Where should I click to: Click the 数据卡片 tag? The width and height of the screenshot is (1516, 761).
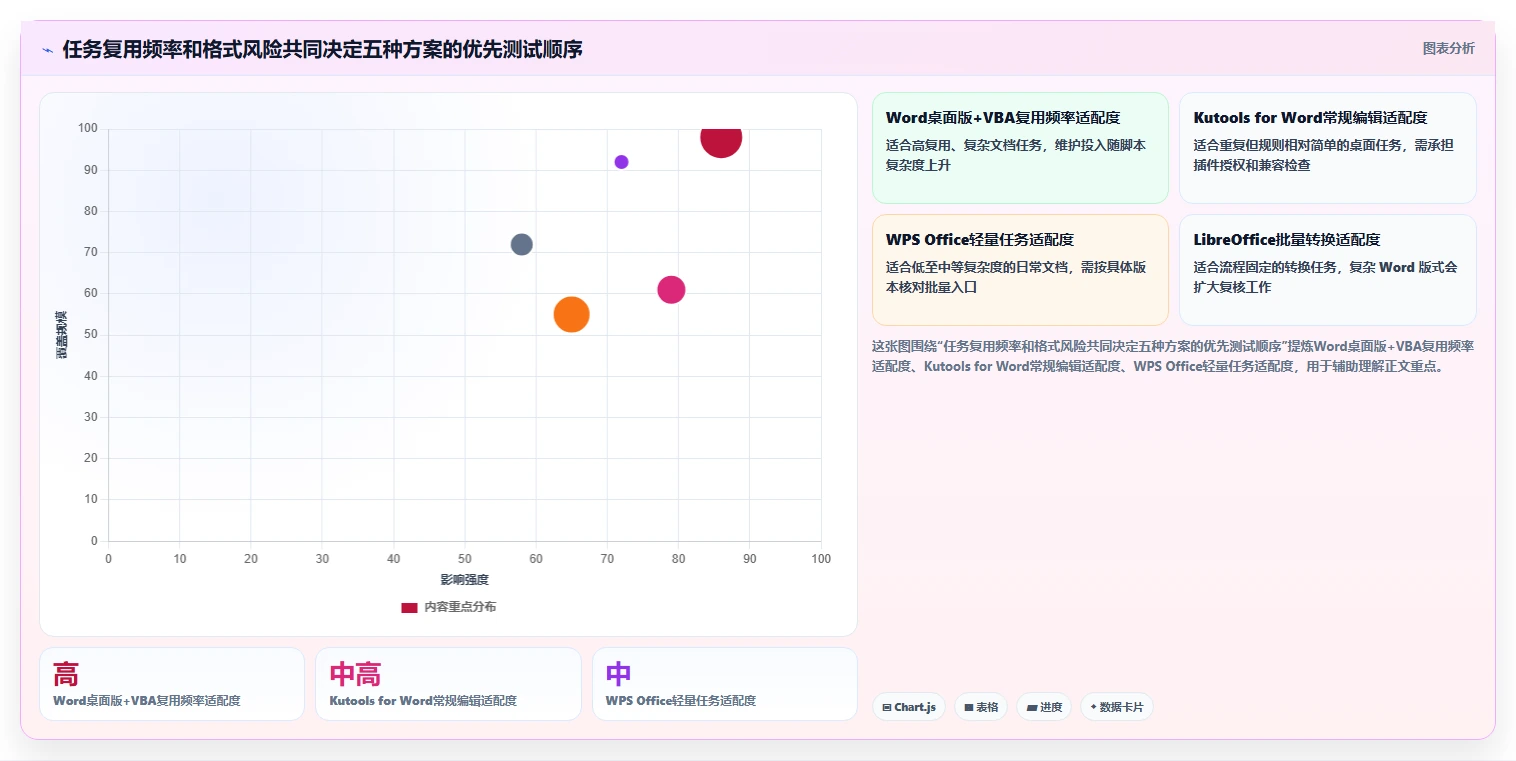point(1117,707)
